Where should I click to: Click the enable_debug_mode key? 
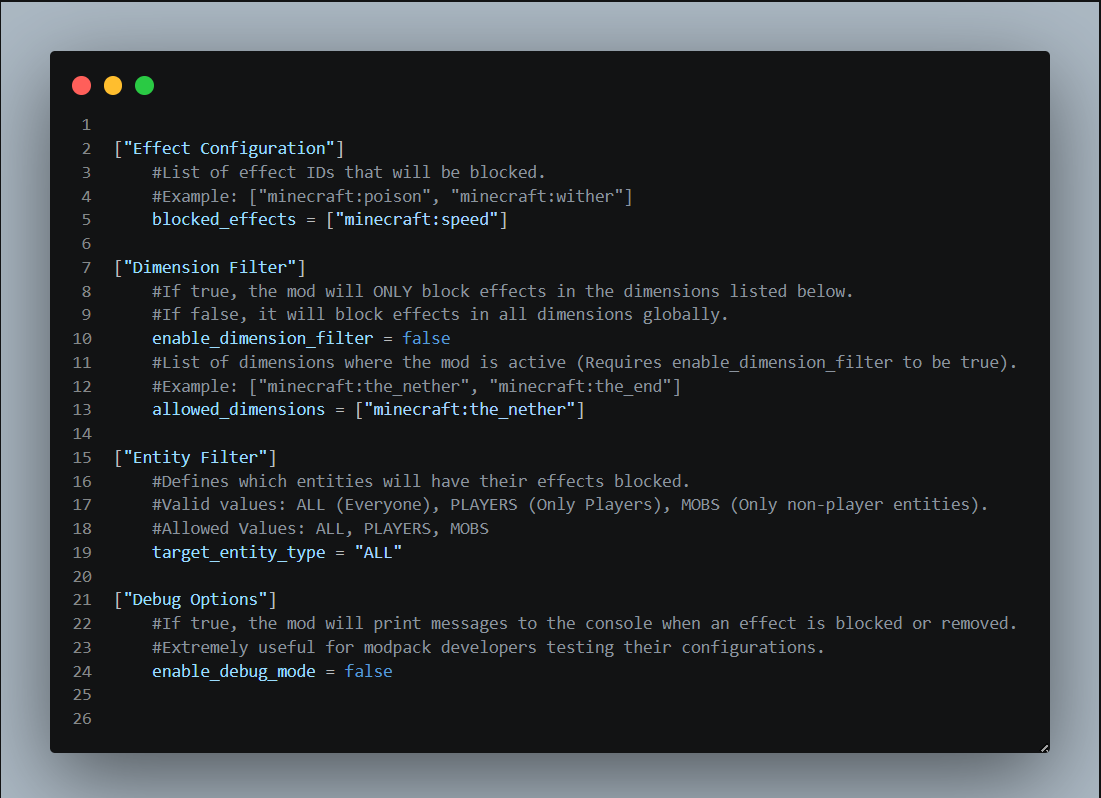coord(234,672)
